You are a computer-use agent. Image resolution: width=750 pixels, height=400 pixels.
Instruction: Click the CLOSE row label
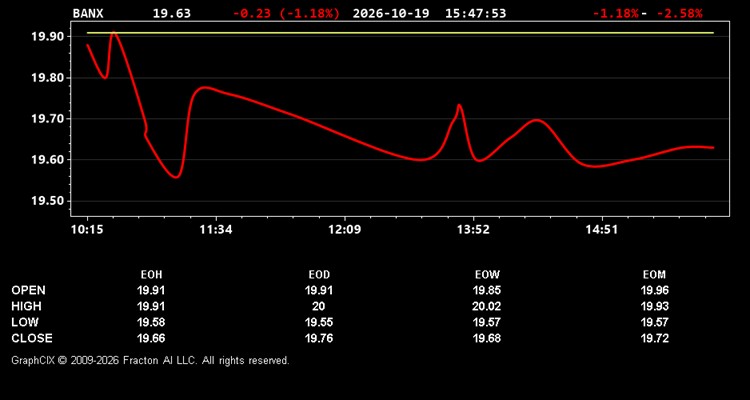click(x=32, y=338)
